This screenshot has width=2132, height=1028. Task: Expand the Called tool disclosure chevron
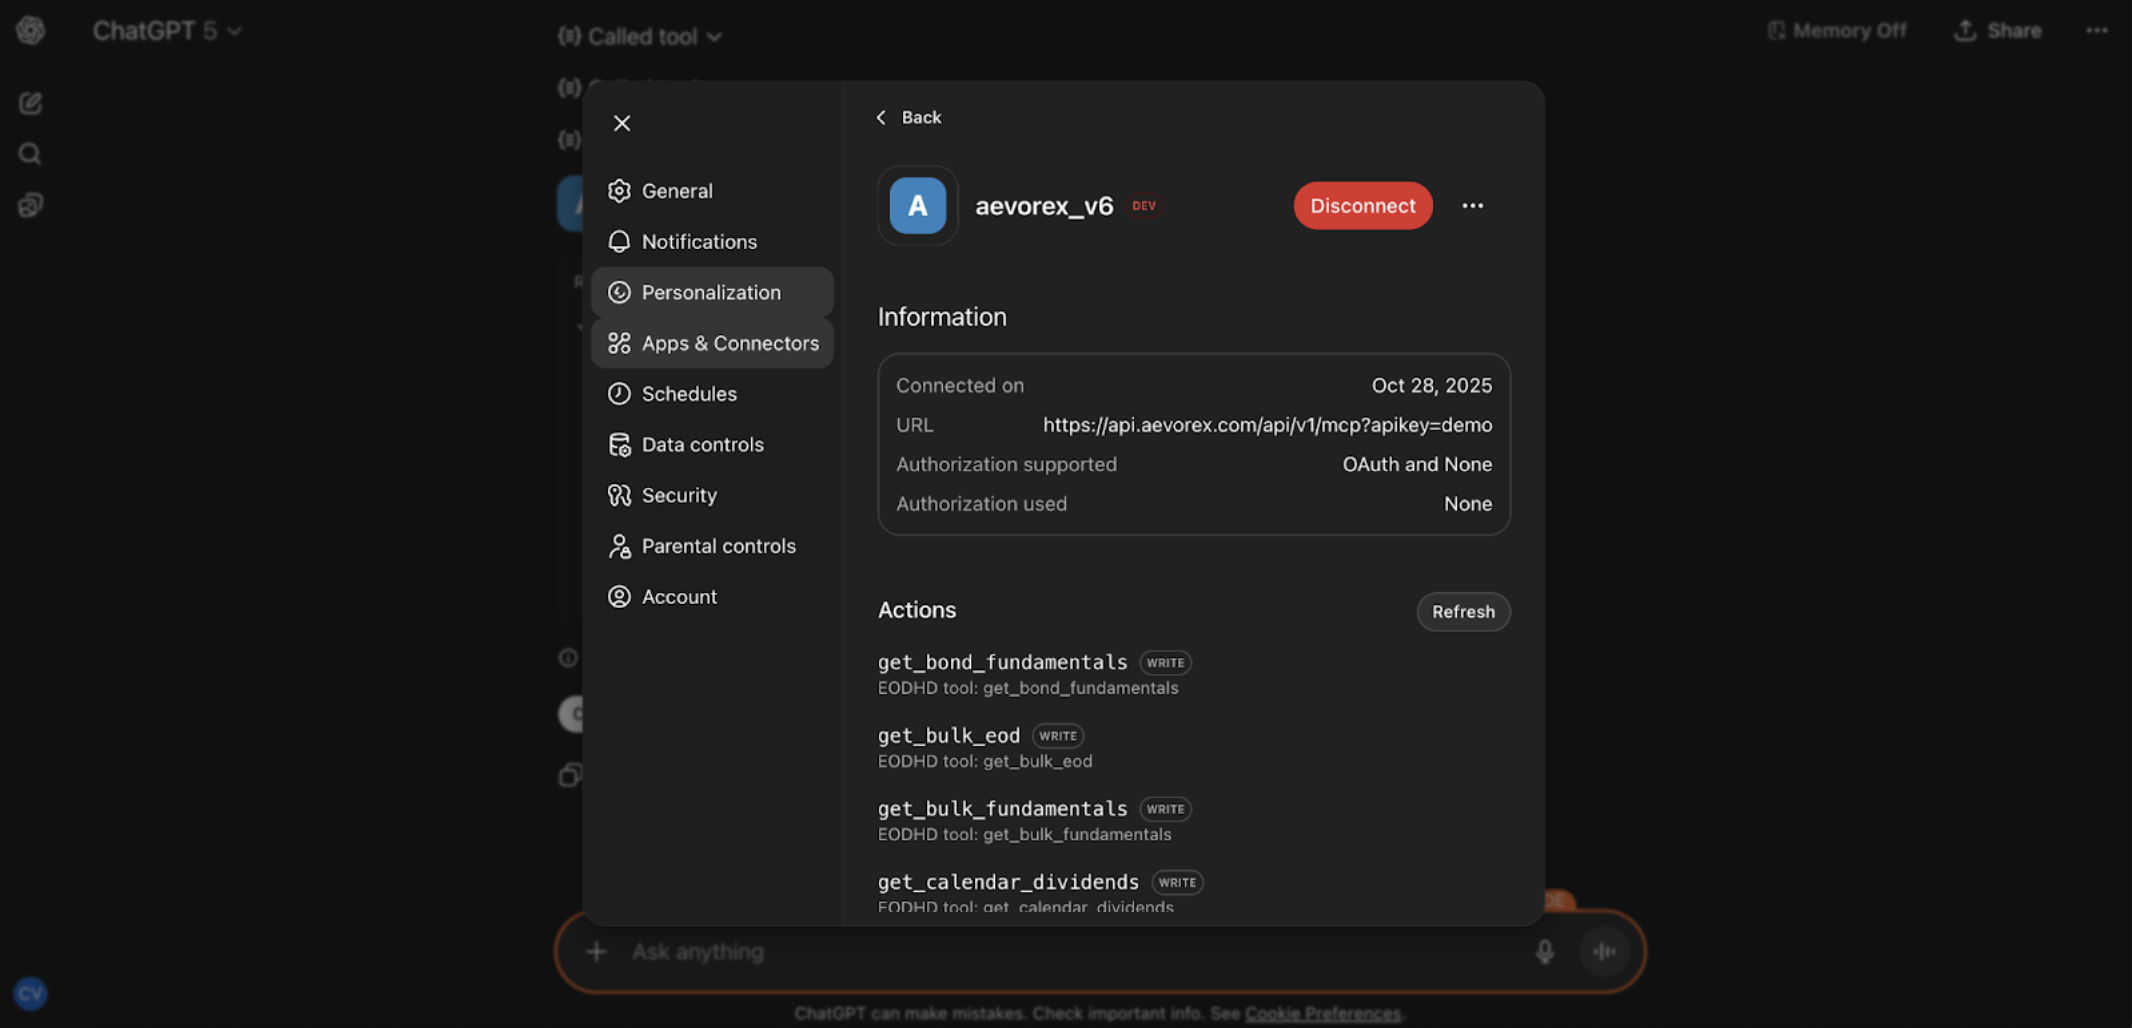pos(715,36)
